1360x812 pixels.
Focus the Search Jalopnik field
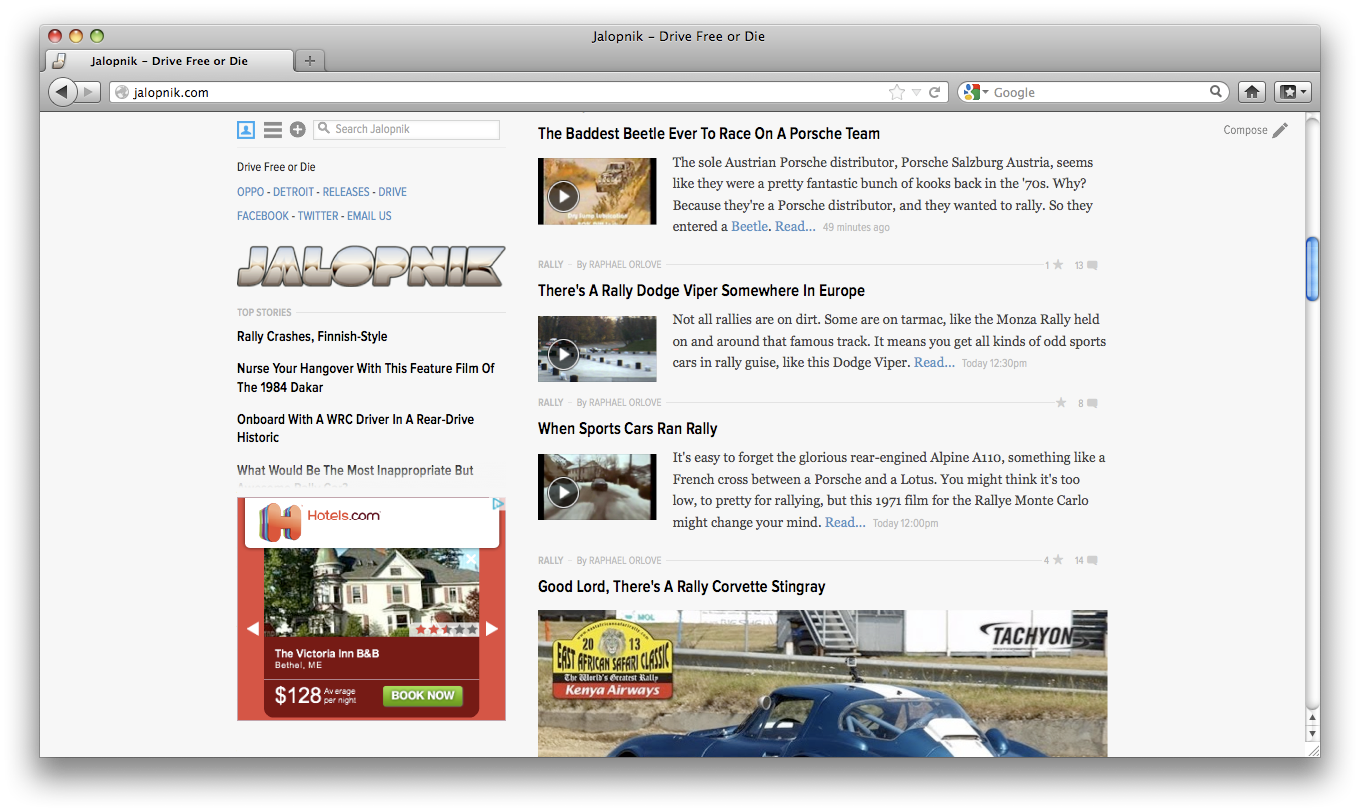pos(407,129)
